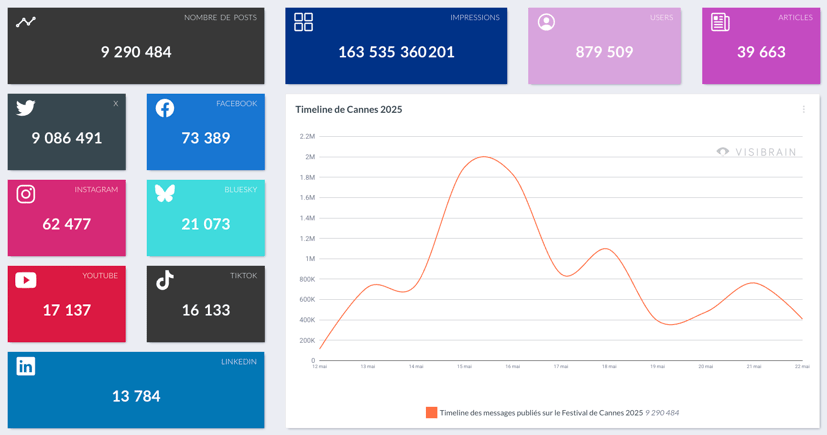Click the 'IMPRESSIONS' card label
Screen dimensions: 827x435
point(475,17)
